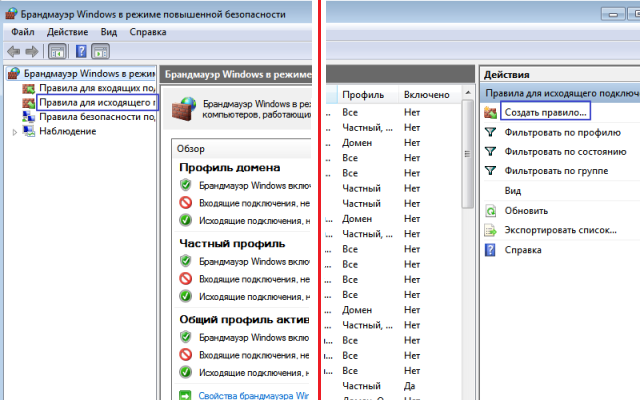Click the scroll up arrow of rules list
The image size is (640, 400).
pyautogui.click(x=468, y=93)
